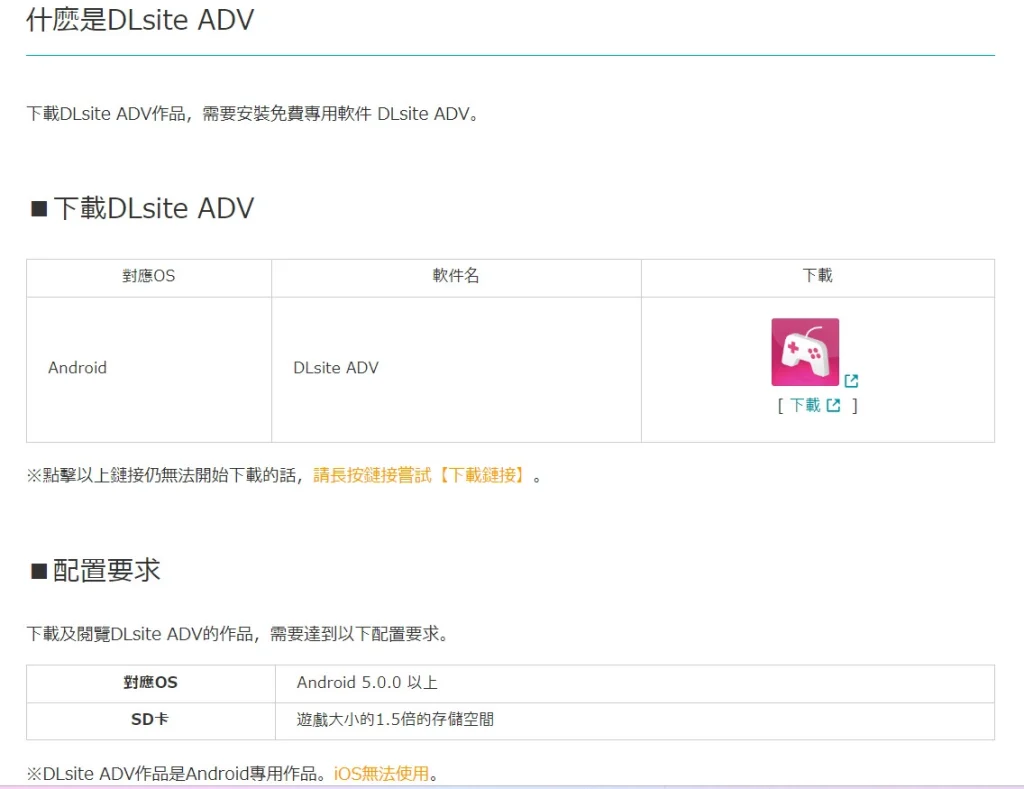This screenshot has width=1024, height=789.
Task: Click the bold 對應OS row label in requirements
Action: 150,683
